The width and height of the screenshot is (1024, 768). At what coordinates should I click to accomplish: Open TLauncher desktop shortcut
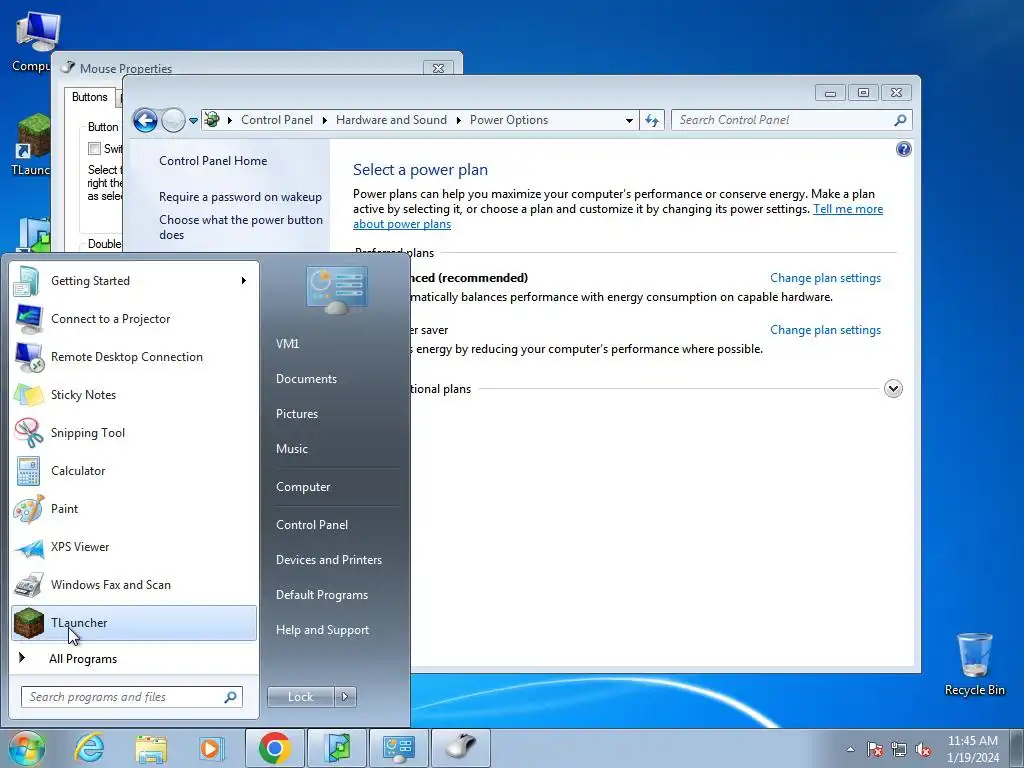click(x=31, y=145)
